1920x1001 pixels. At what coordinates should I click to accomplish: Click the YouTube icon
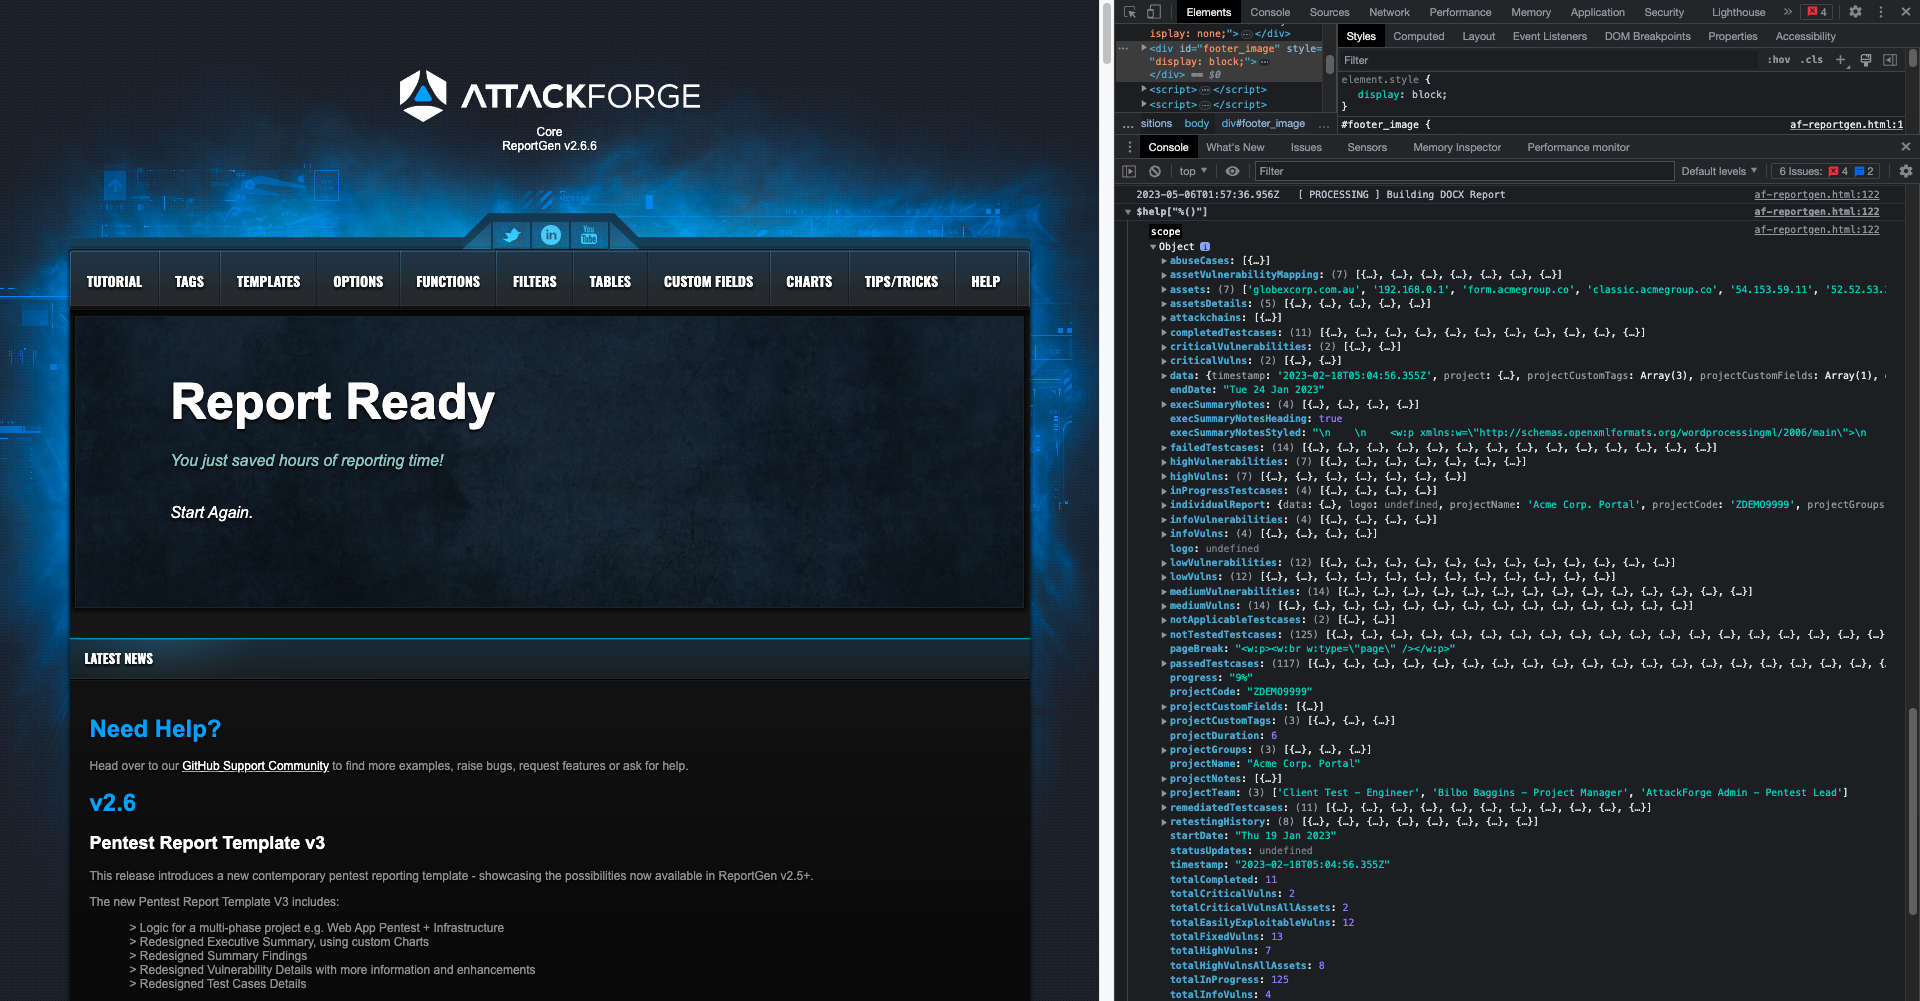tap(589, 236)
